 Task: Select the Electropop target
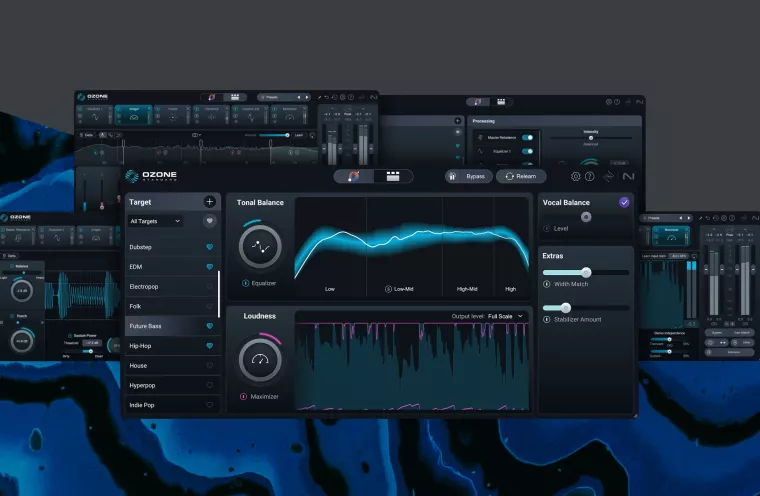172,287
